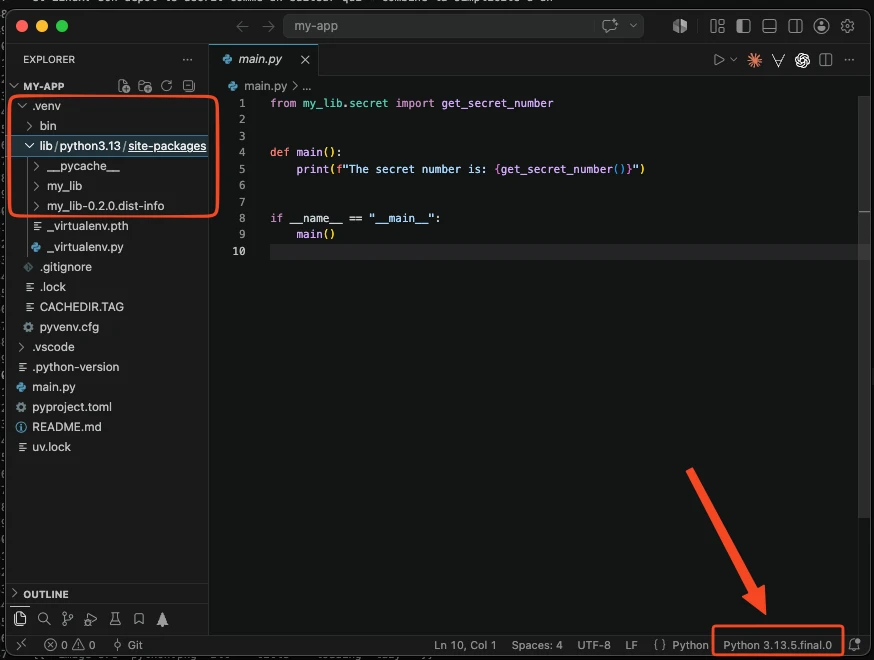Toggle the bottom panel visibility
874x660 pixels.
[x=769, y=26]
